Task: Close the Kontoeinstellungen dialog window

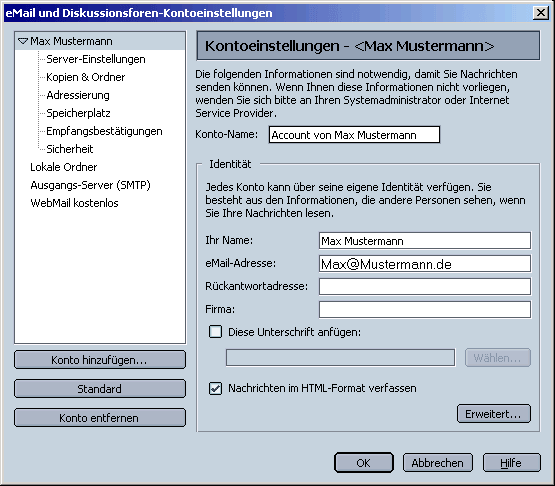Action: (541, 13)
